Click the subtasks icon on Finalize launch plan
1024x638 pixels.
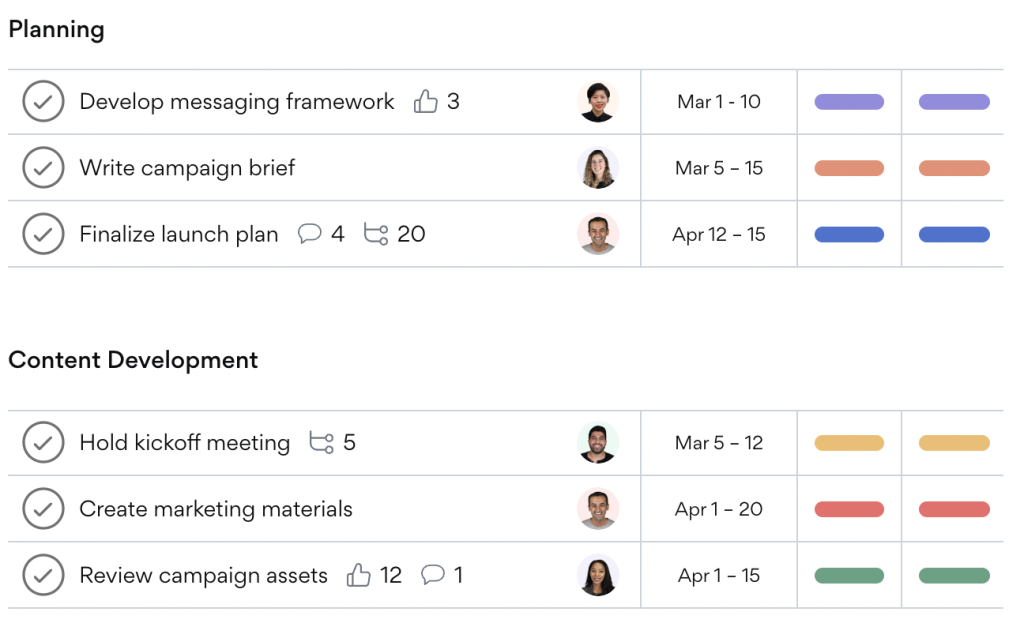375,233
